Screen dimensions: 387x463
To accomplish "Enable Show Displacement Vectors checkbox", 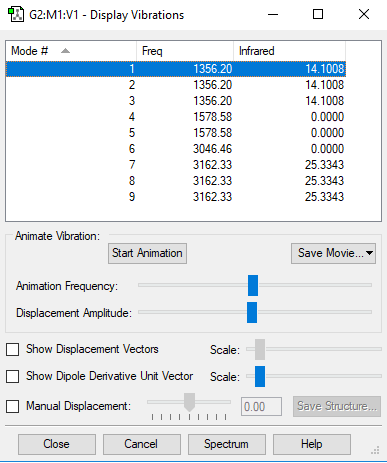I will [13, 350].
